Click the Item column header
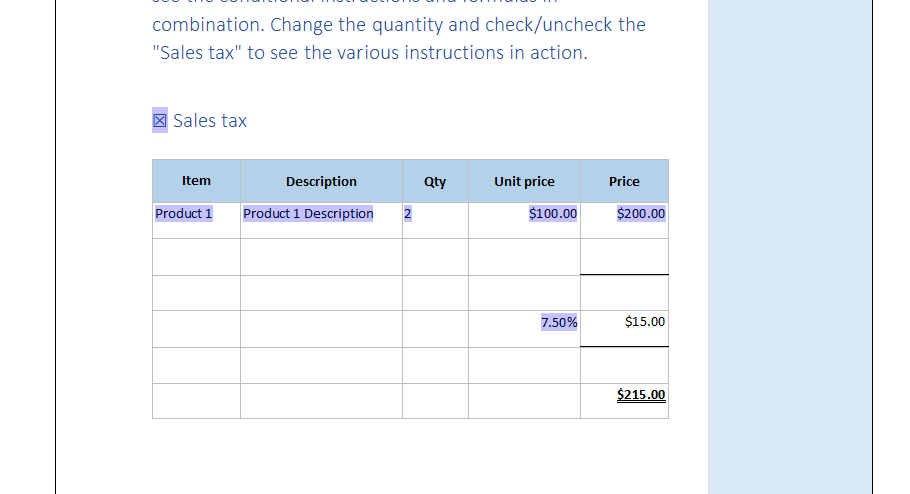Screen dimensions: 910x494 [196, 181]
